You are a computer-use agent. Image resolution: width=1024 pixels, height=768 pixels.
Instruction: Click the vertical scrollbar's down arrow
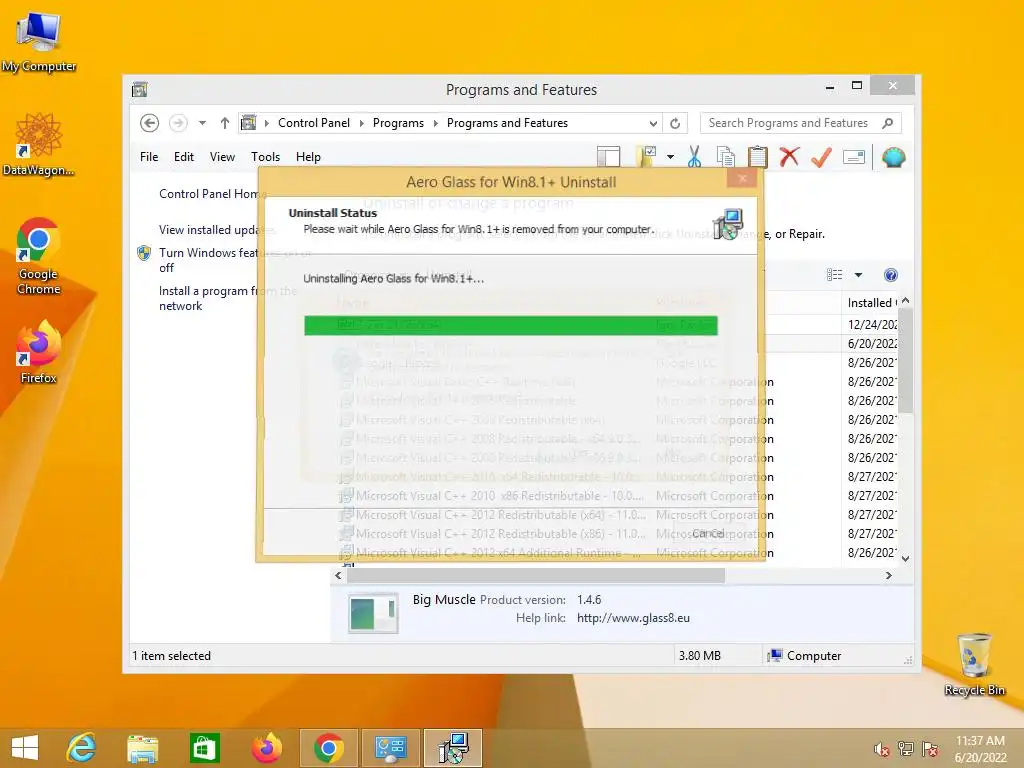pos(905,558)
